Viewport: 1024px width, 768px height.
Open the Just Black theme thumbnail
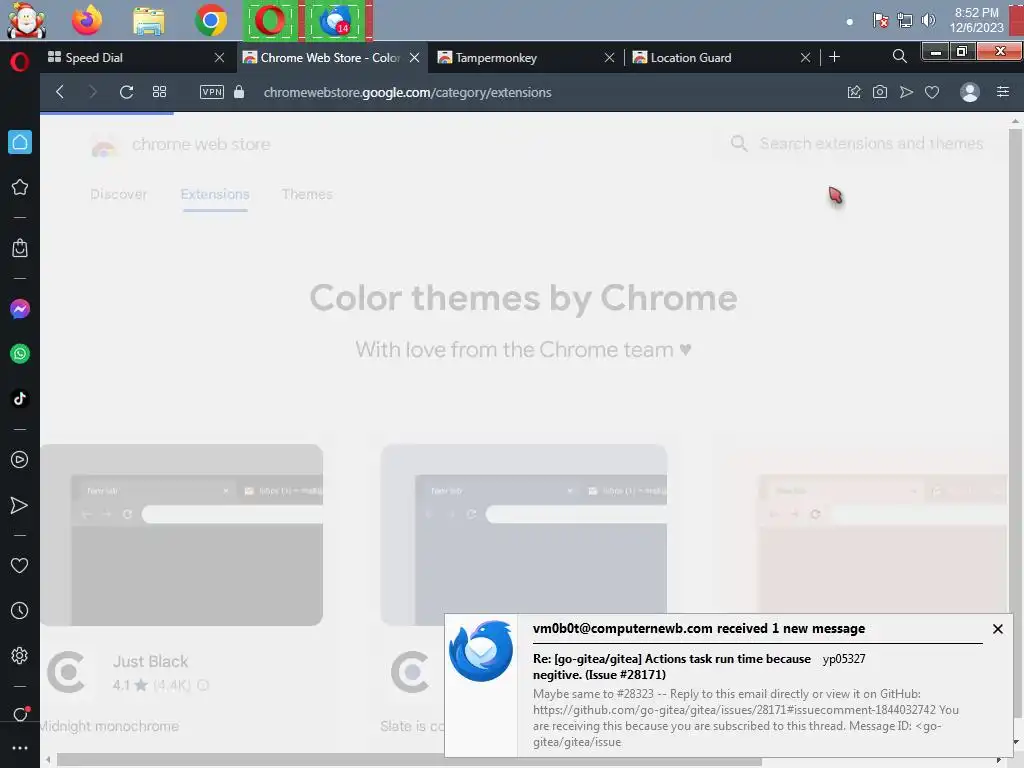pyautogui.click(x=182, y=535)
